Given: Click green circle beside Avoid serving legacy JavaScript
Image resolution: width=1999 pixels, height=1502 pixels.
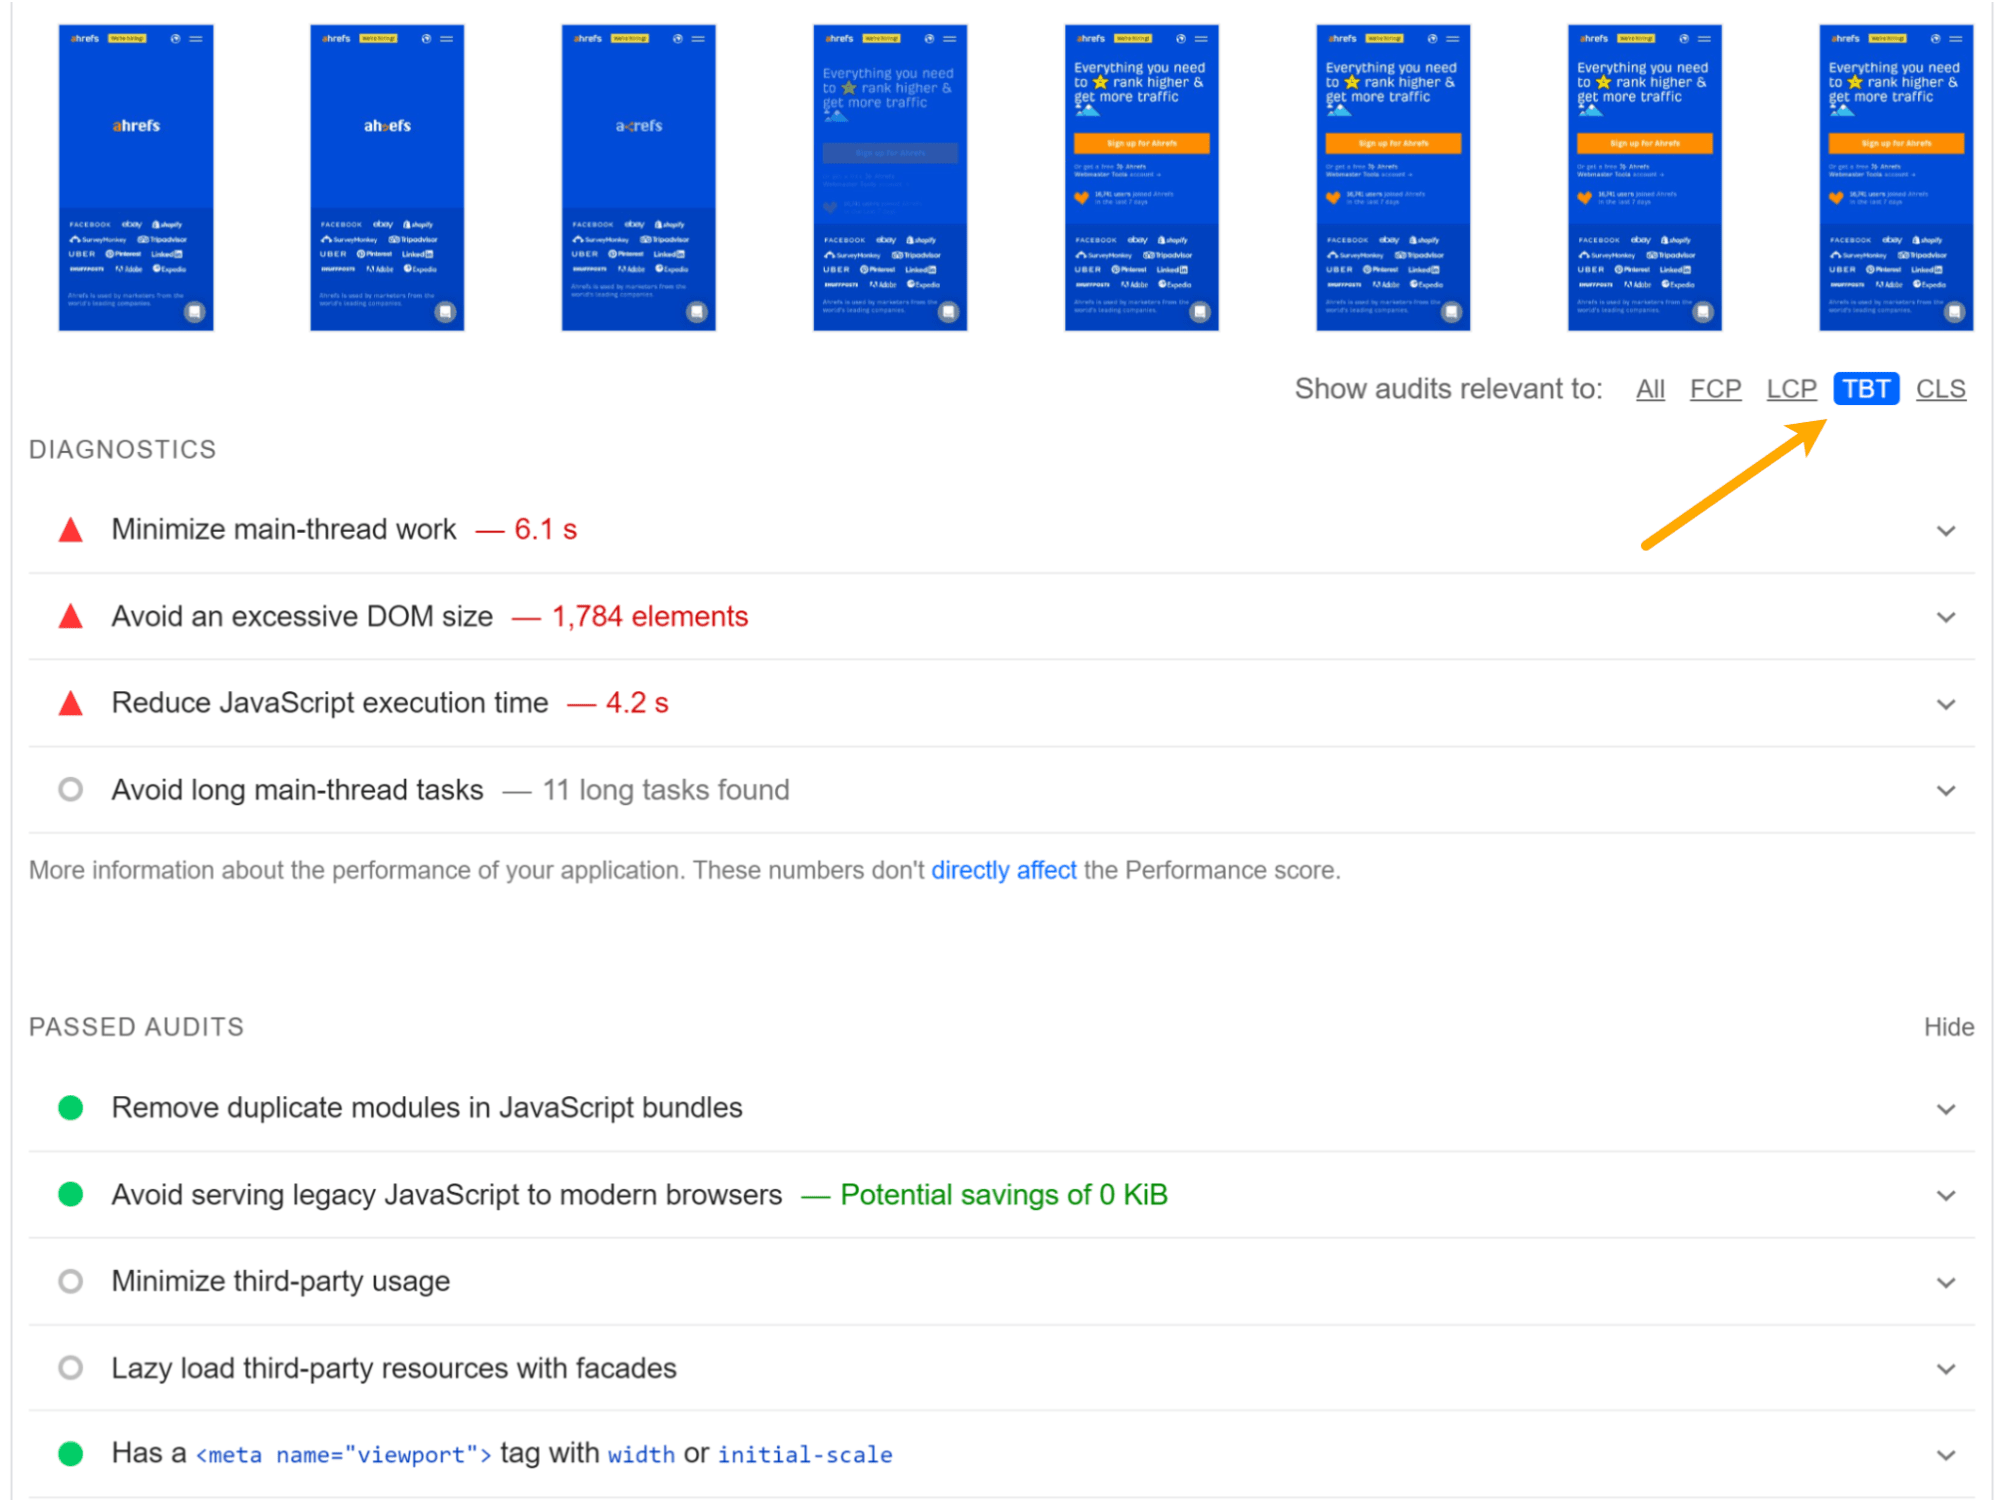Looking at the screenshot, I should (x=70, y=1194).
